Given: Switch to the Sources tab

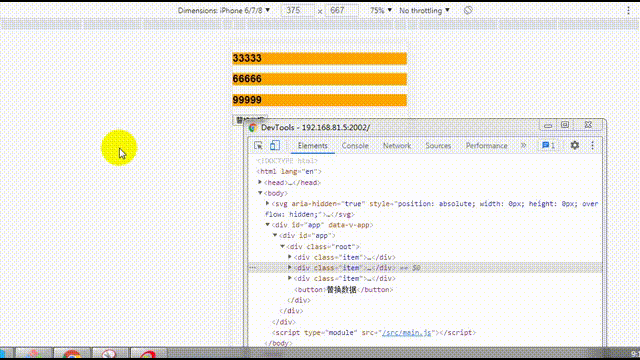Looking at the screenshot, I should coord(438,146).
